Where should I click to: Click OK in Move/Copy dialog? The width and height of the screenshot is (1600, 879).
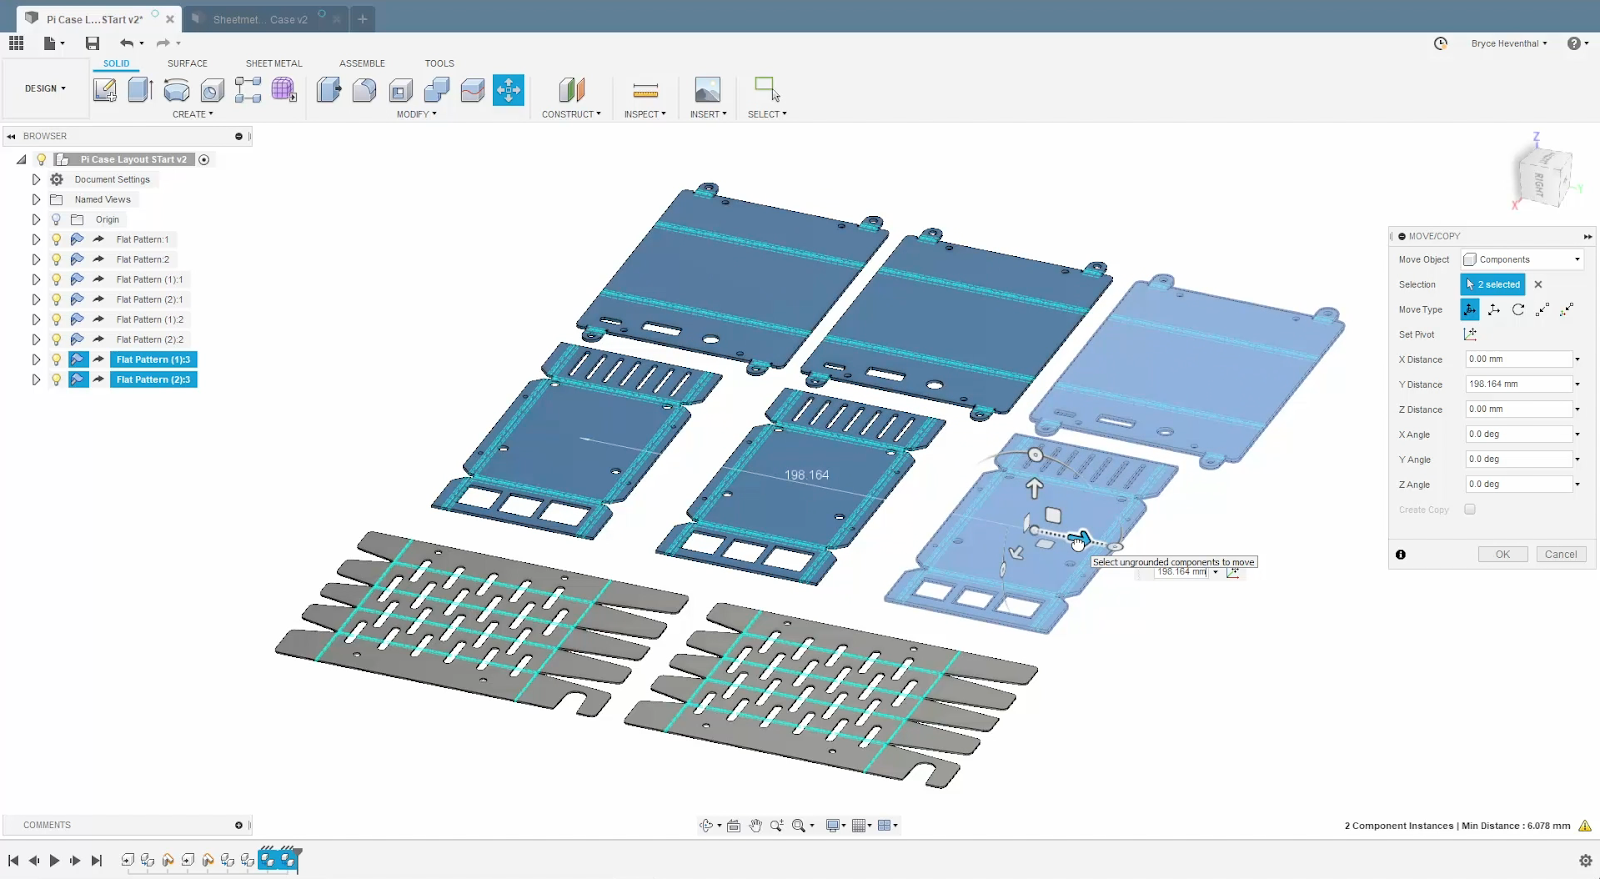[1503, 555]
